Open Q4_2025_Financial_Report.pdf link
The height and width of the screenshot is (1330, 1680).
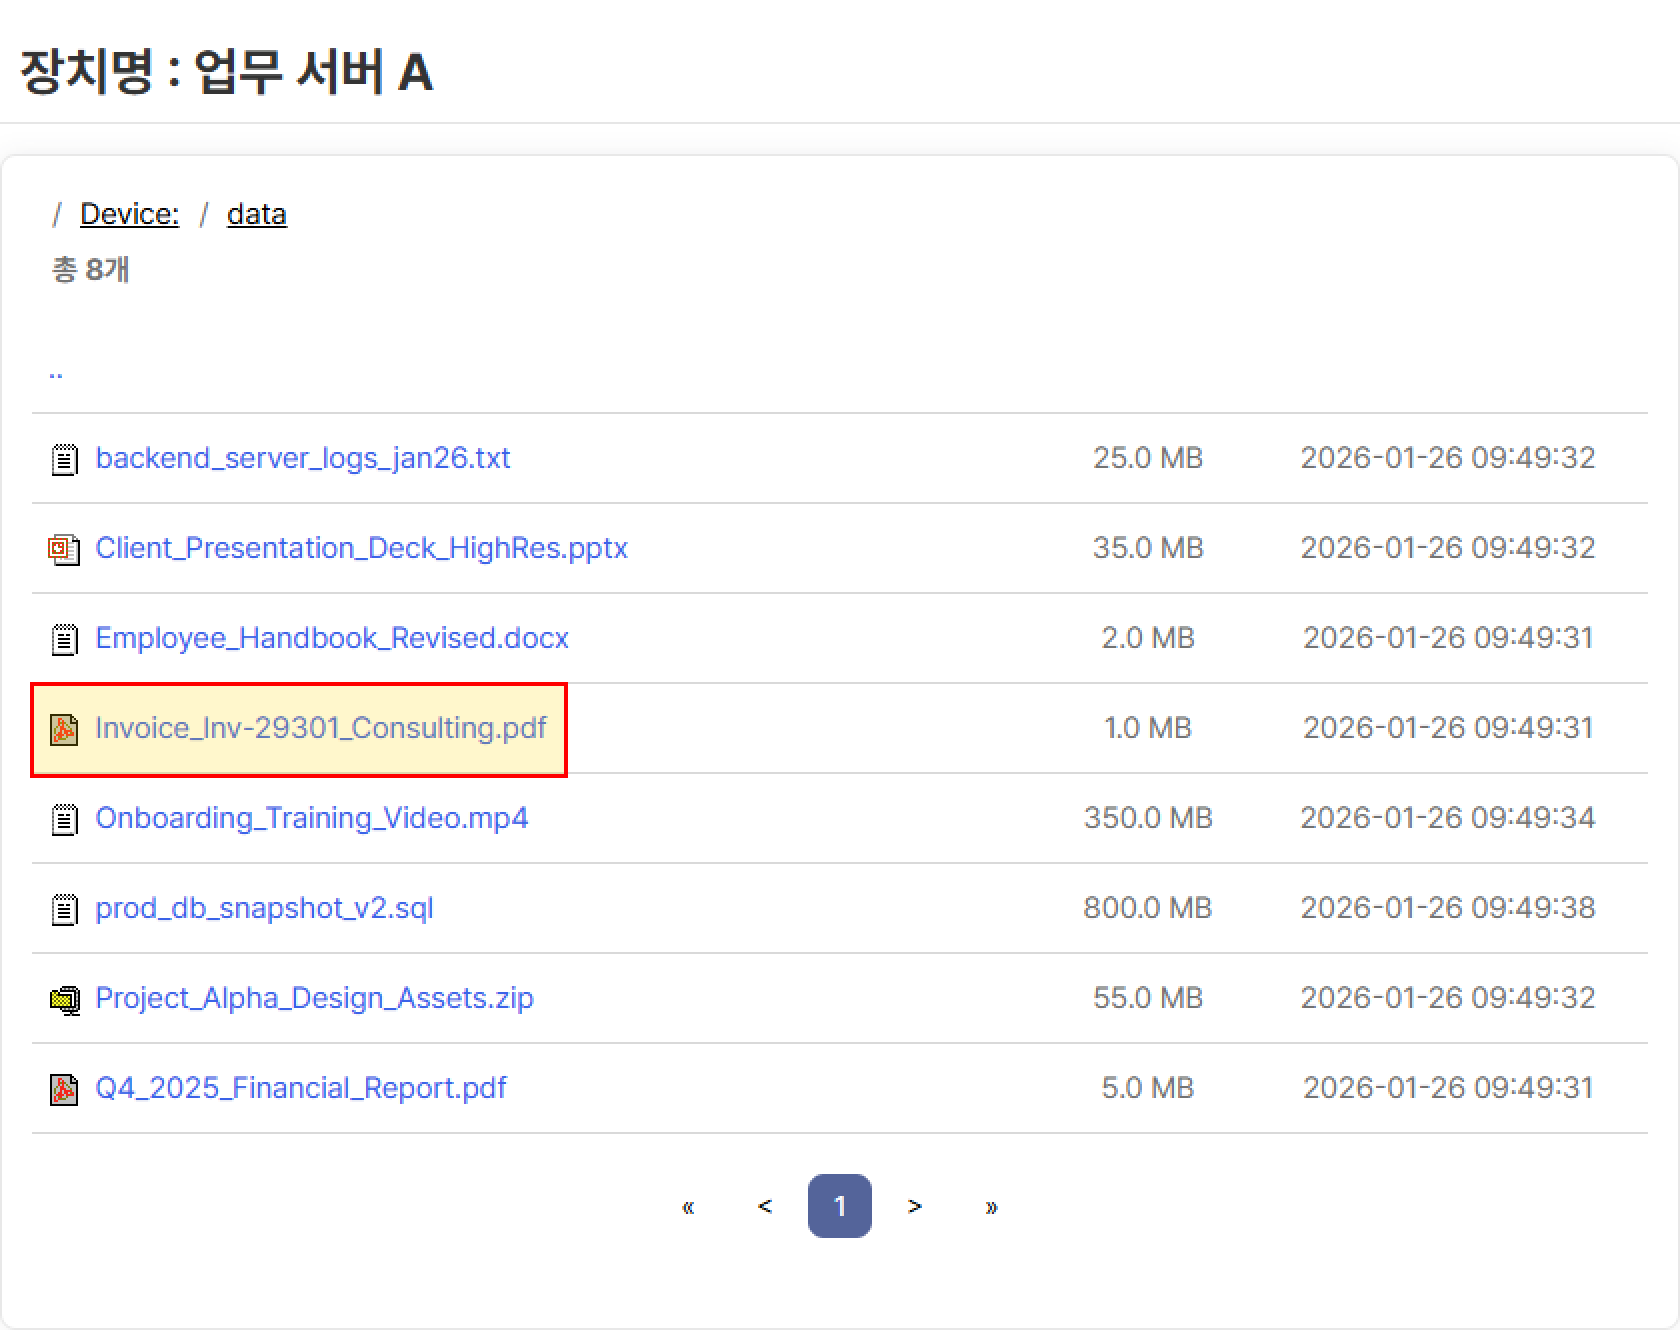(x=300, y=1088)
